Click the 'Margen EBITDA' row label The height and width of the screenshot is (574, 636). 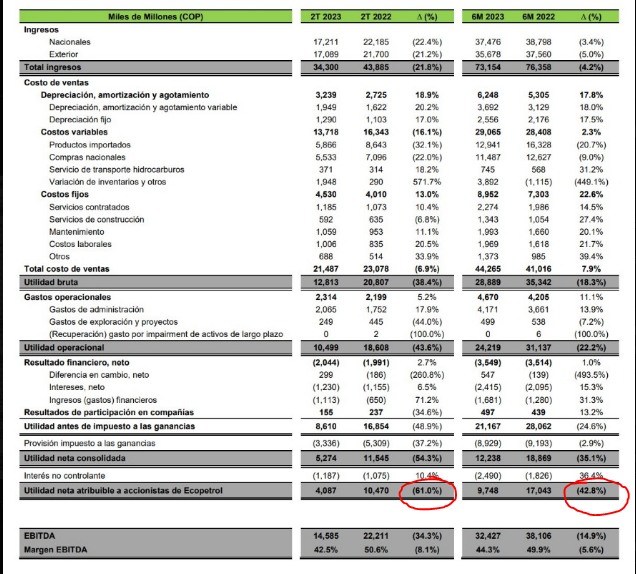pyautogui.click(x=56, y=550)
